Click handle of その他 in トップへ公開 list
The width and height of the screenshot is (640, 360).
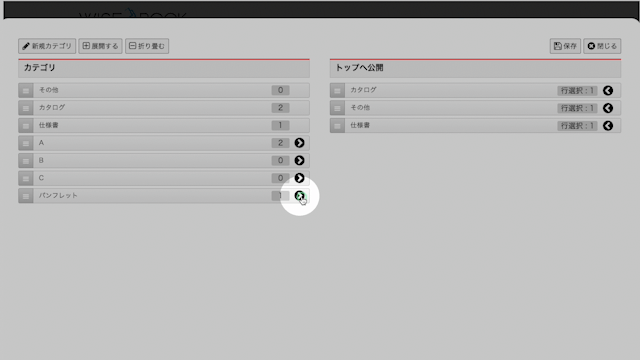tap(337, 108)
